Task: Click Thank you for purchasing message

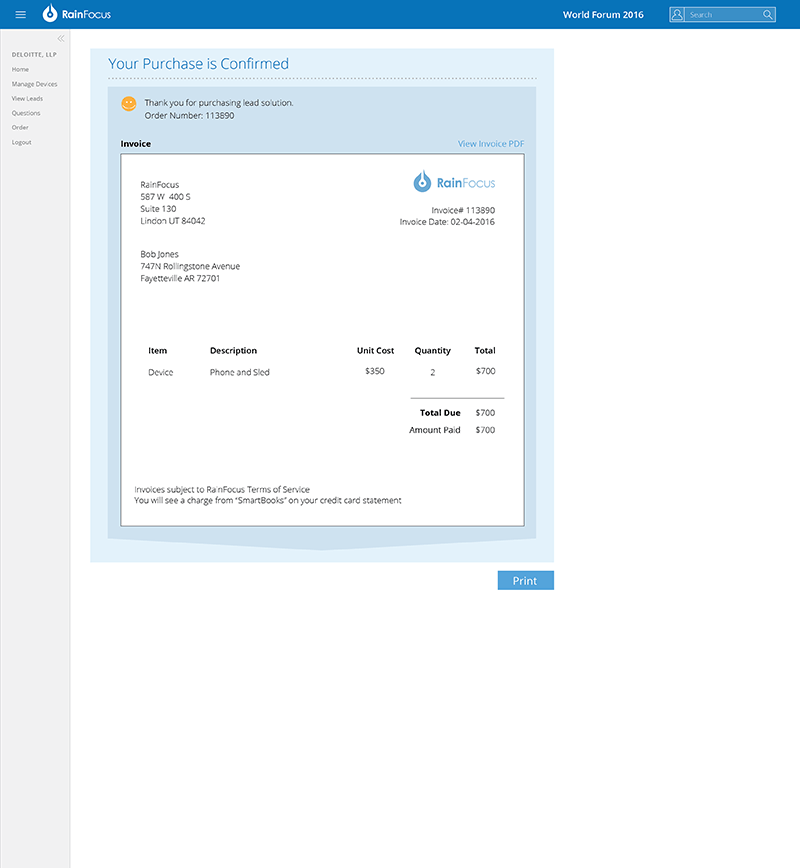Action: coord(219,103)
